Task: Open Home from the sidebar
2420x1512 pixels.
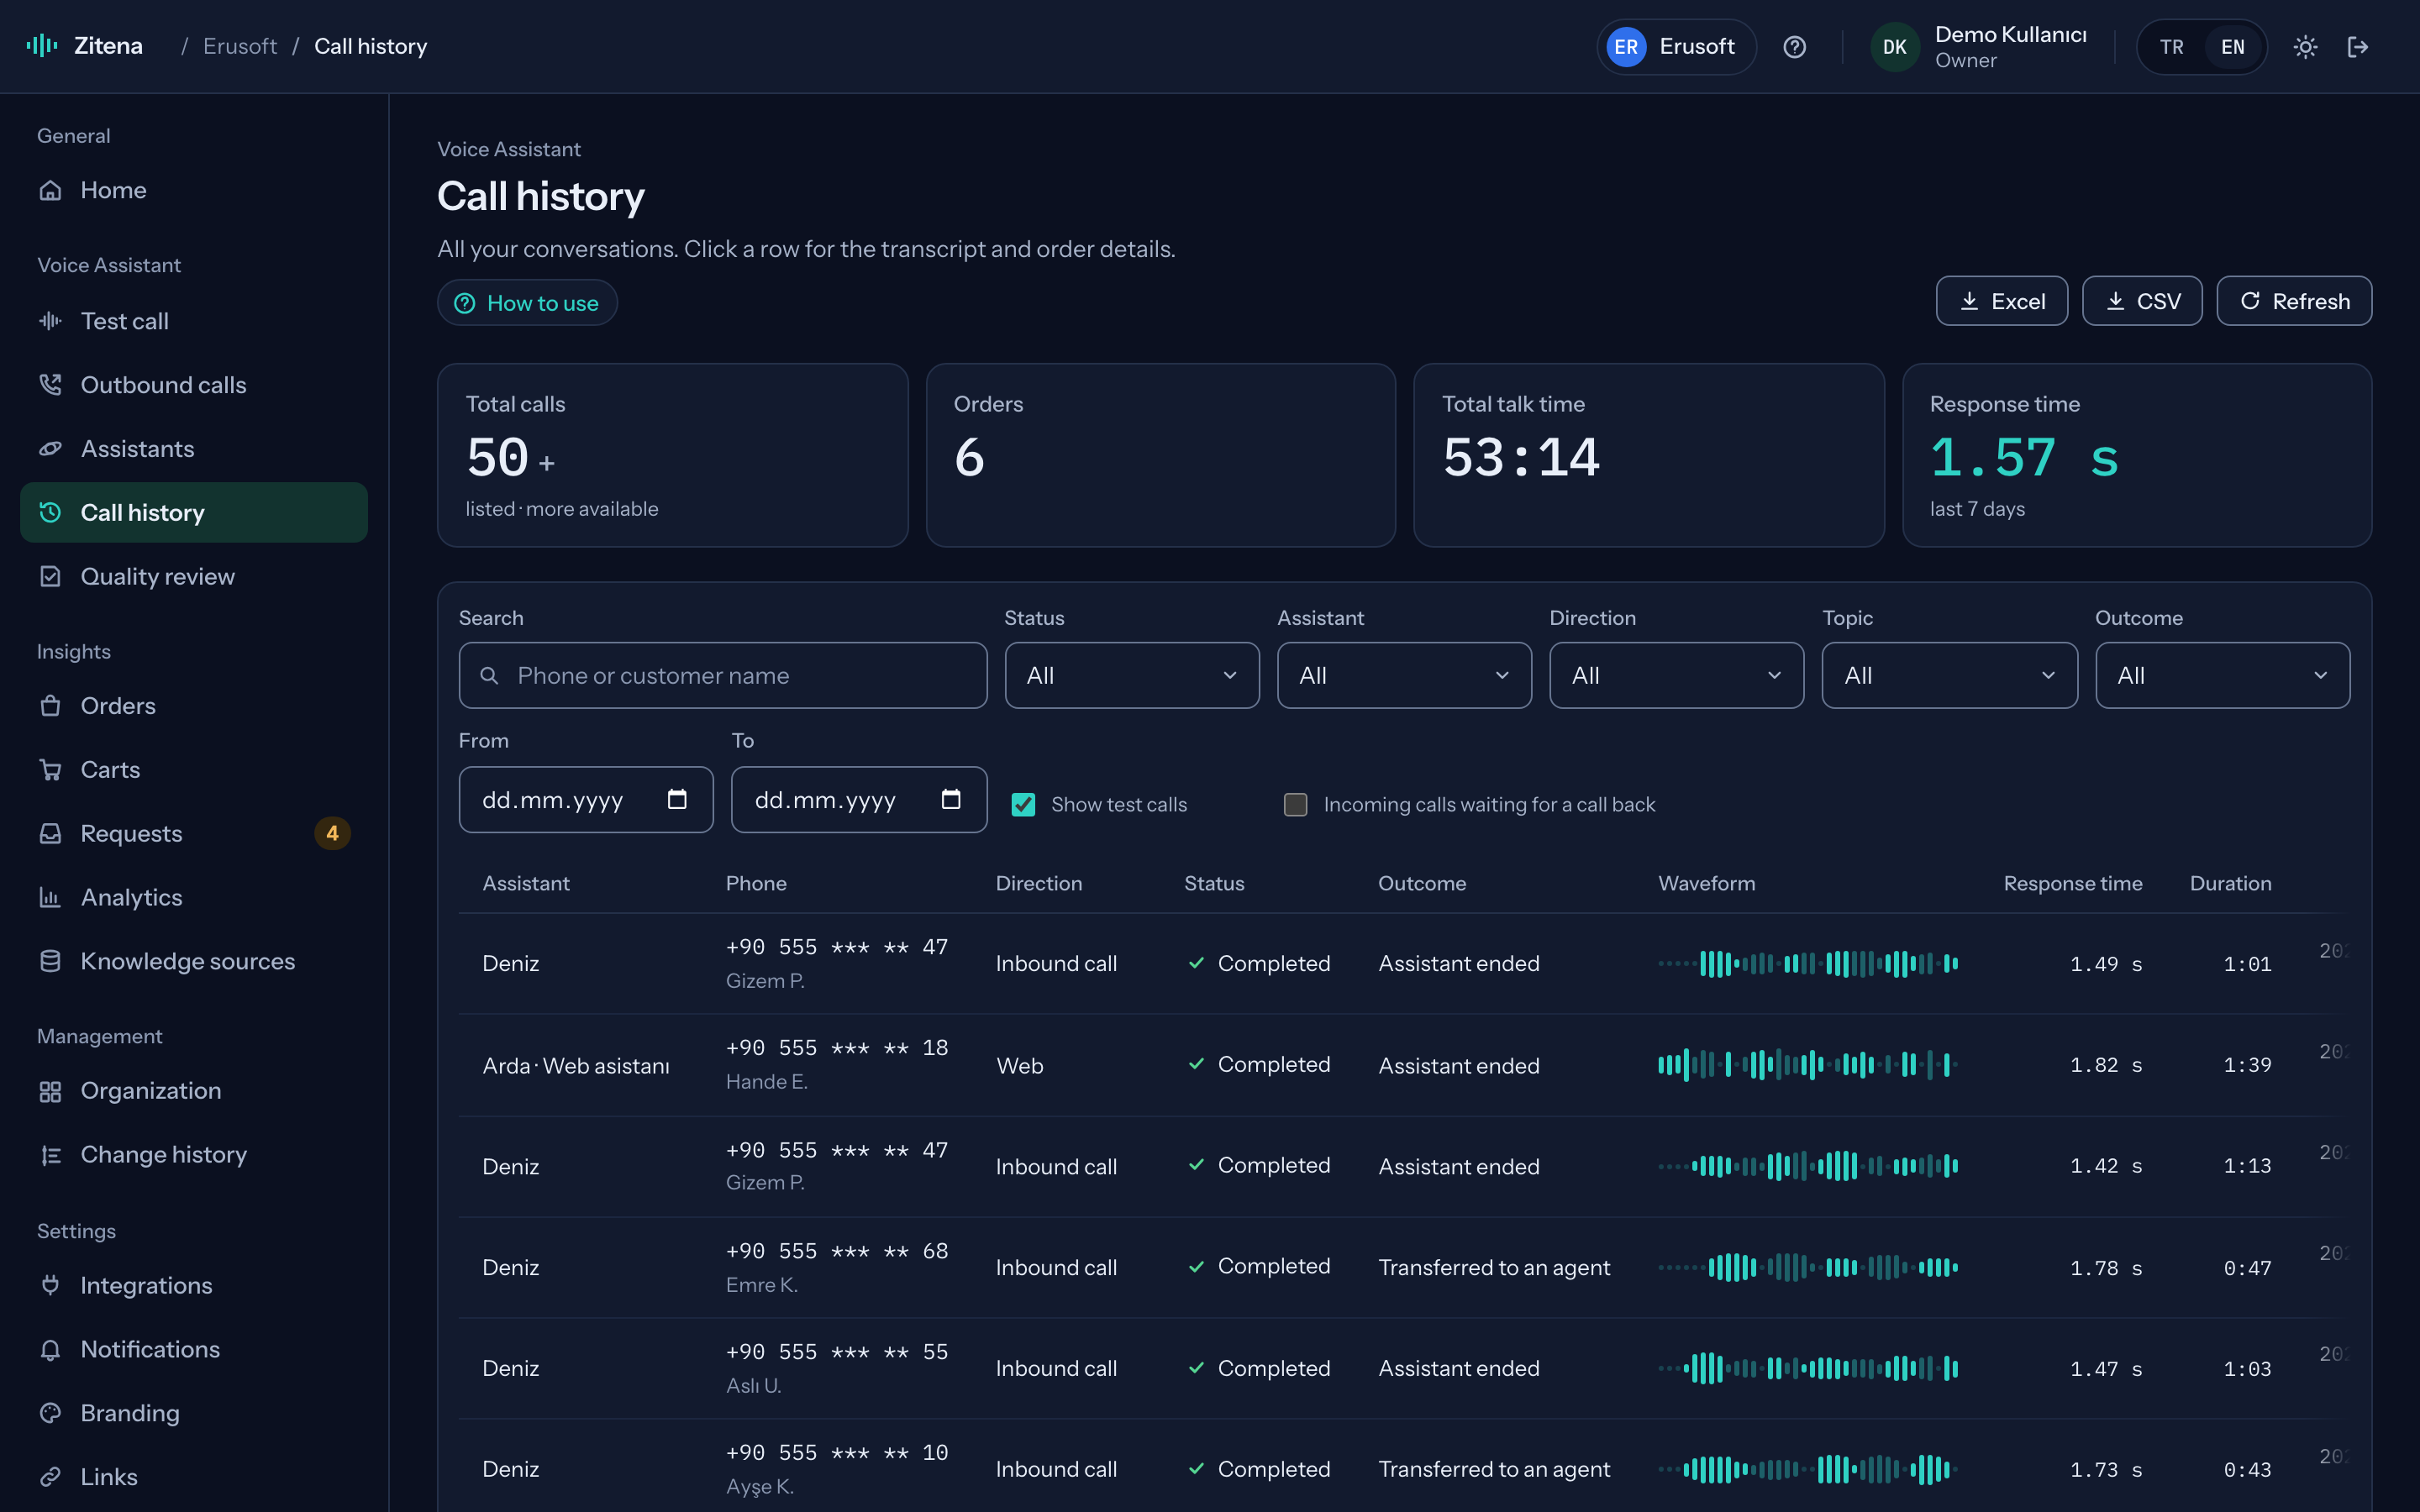Action: click(x=194, y=190)
